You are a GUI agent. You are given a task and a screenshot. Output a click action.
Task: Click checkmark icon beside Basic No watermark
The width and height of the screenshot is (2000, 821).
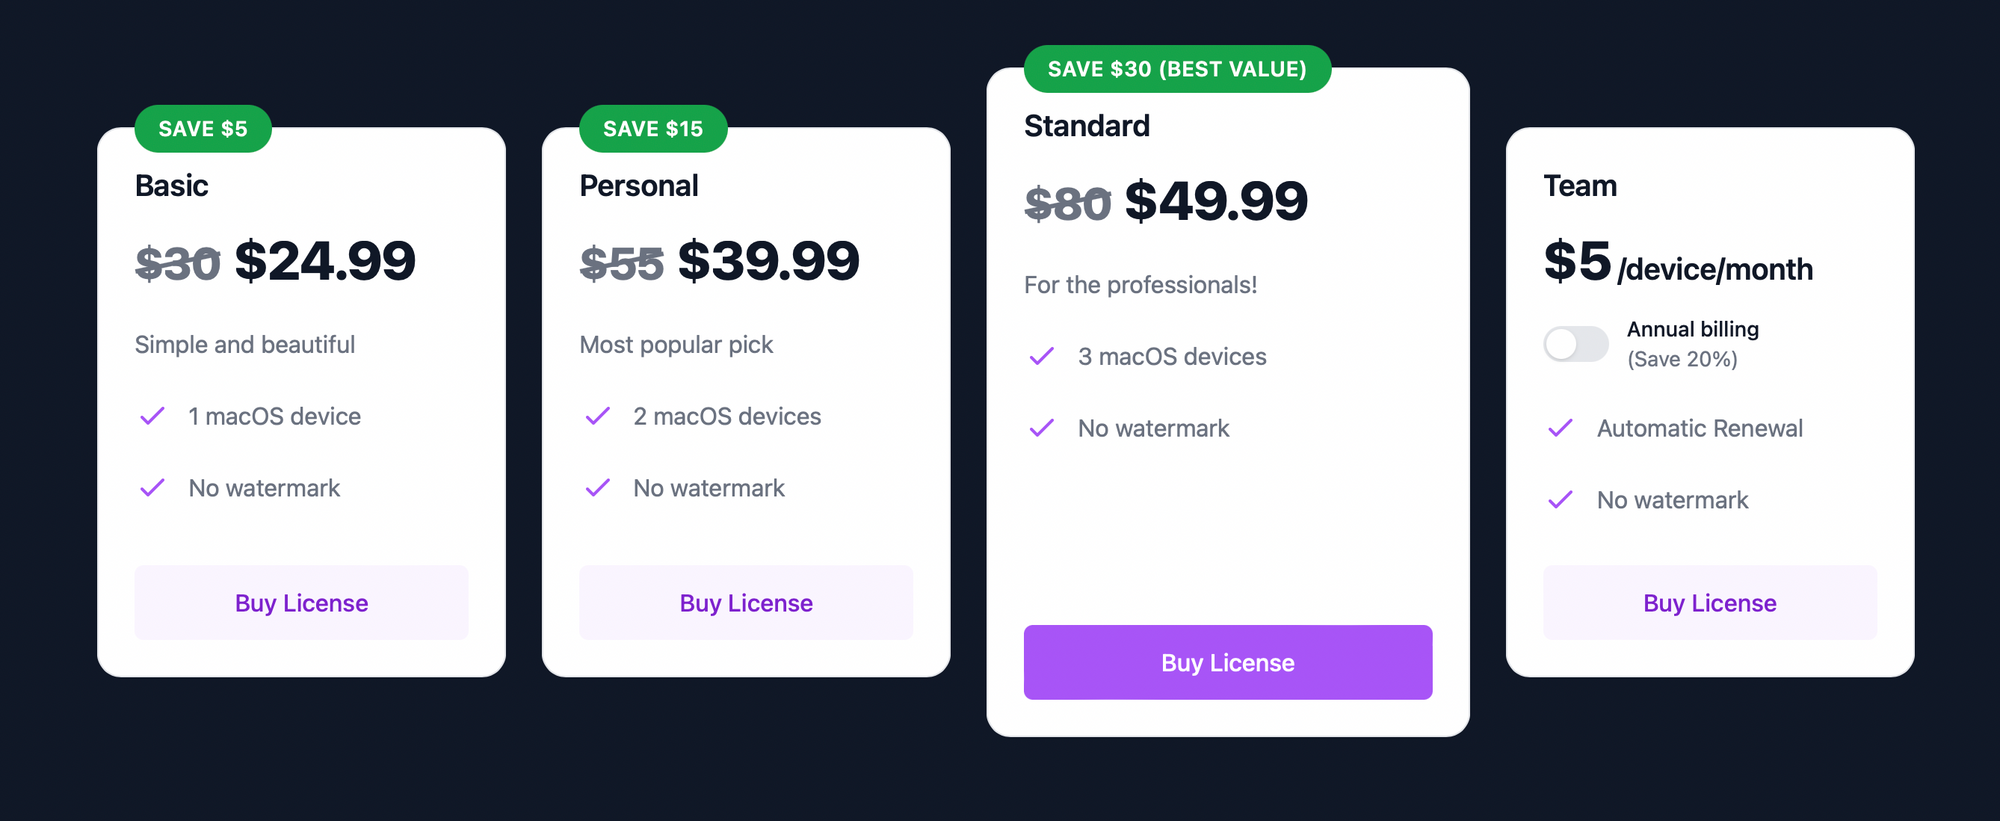(x=152, y=488)
